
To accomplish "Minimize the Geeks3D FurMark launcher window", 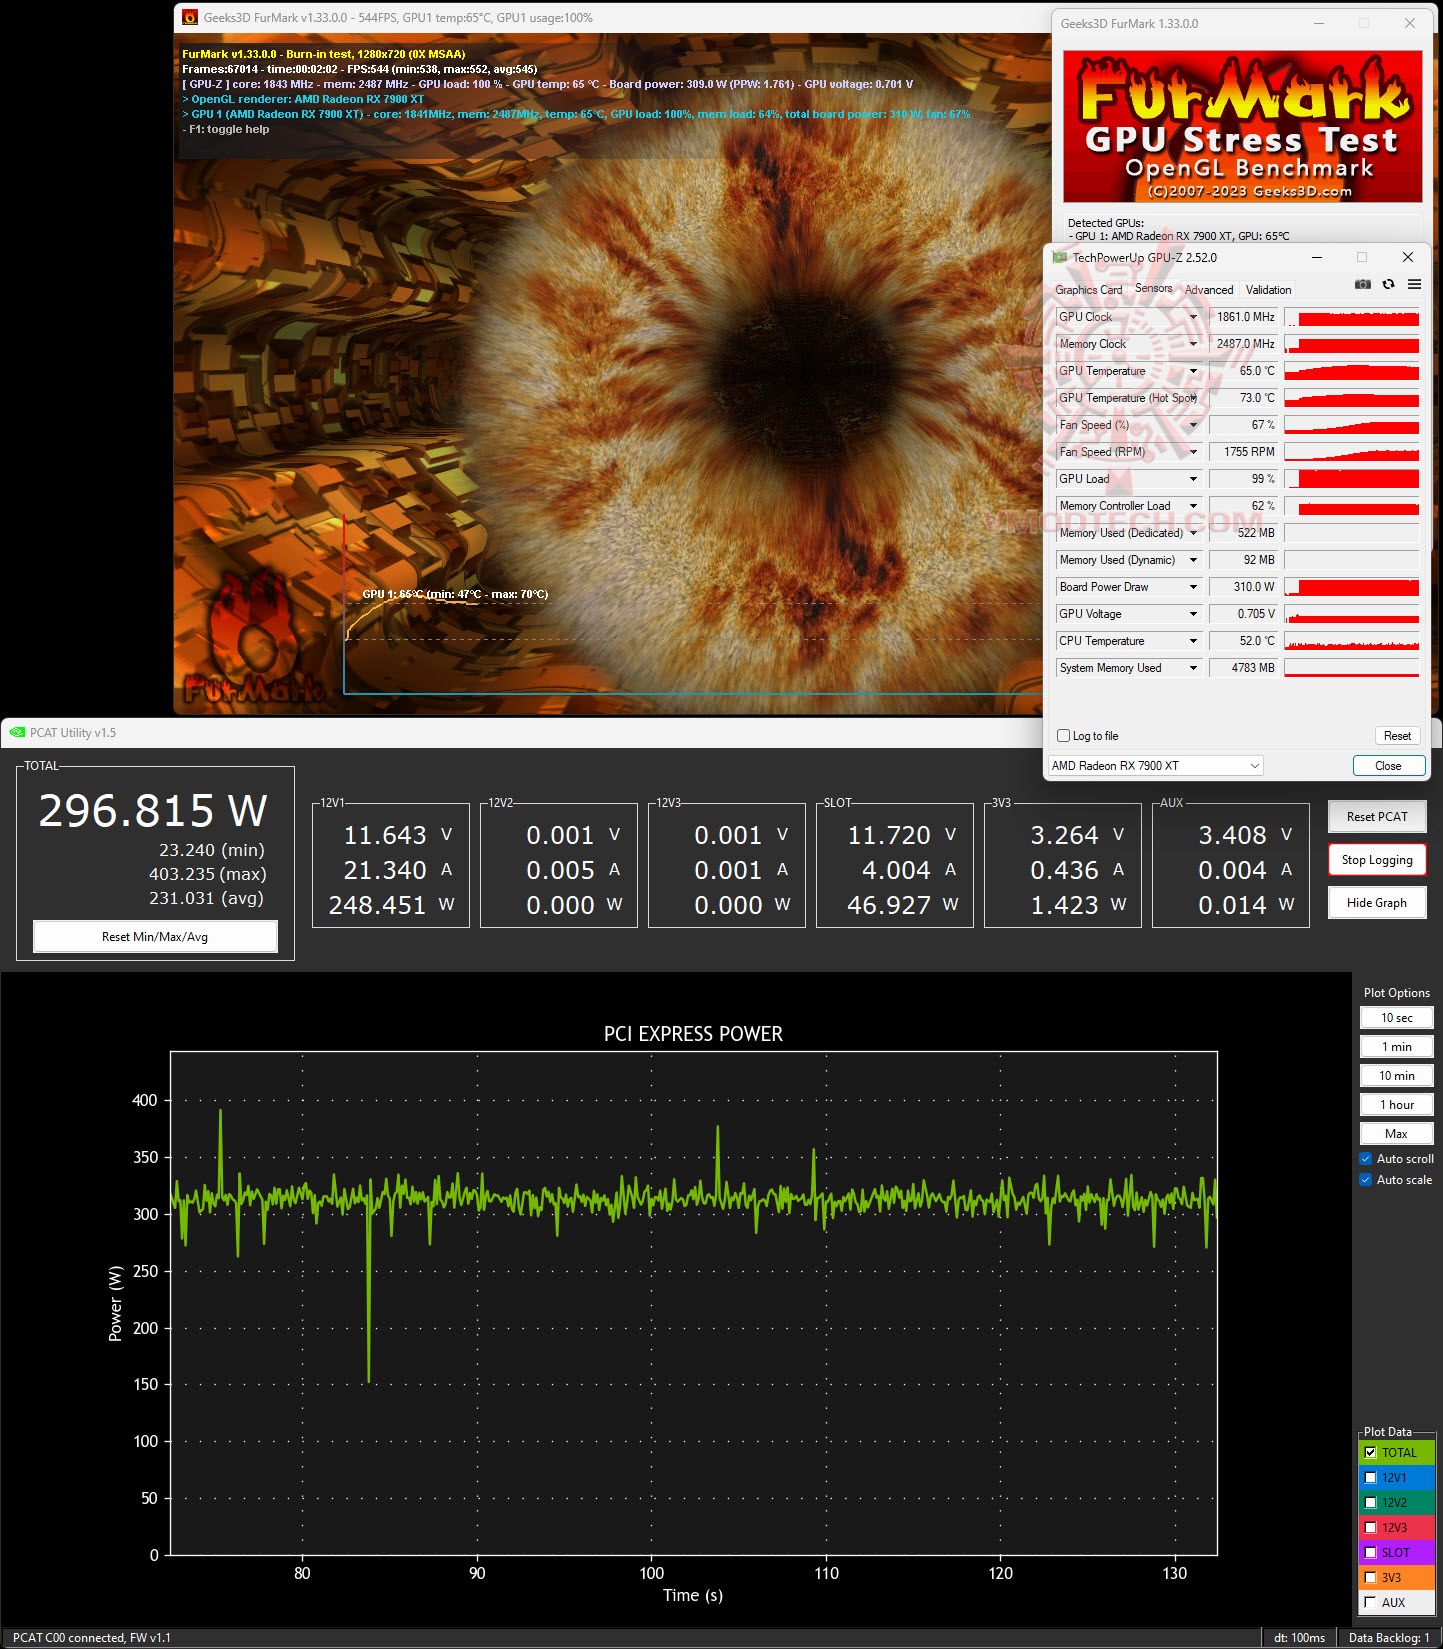I will click(x=1319, y=23).
